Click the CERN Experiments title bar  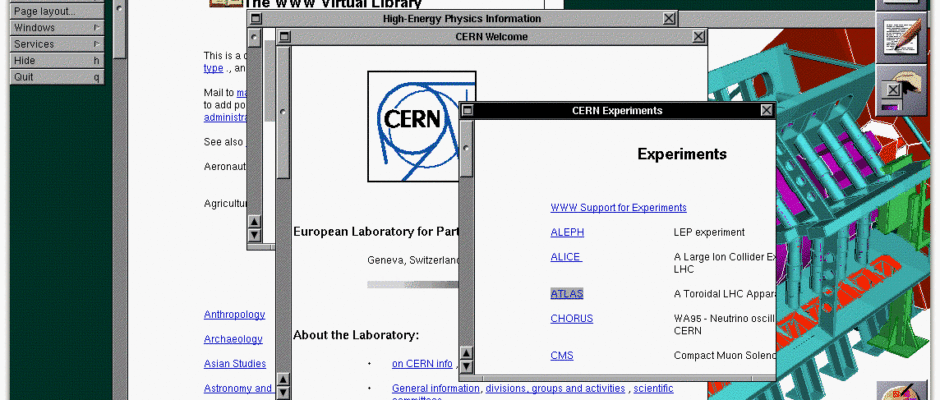(x=616, y=110)
